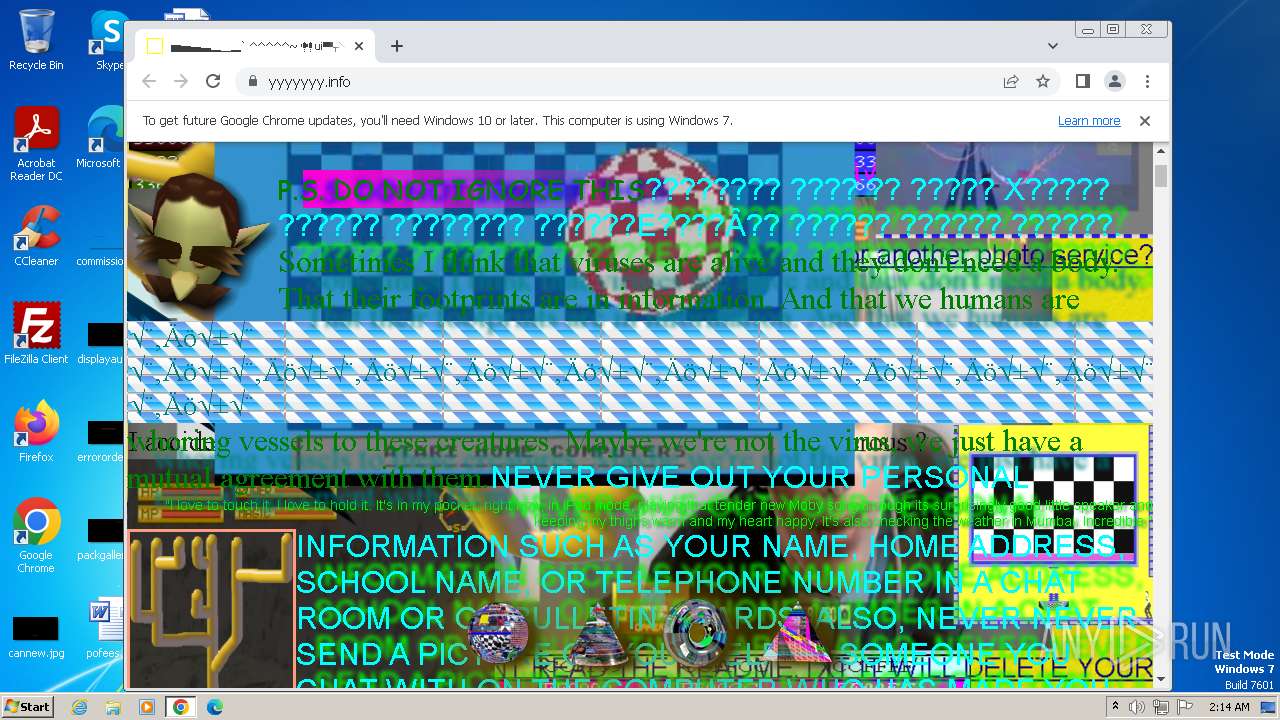Toggle Chrome side panel
1280x720 pixels.
[x=1083, y=82]
